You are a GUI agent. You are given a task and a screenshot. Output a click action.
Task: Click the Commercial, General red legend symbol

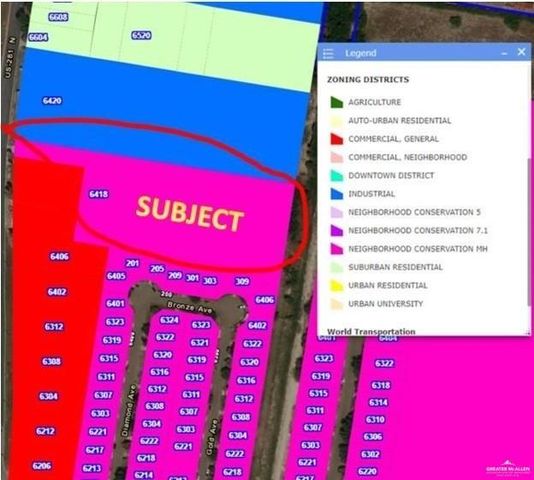point(336,139)
